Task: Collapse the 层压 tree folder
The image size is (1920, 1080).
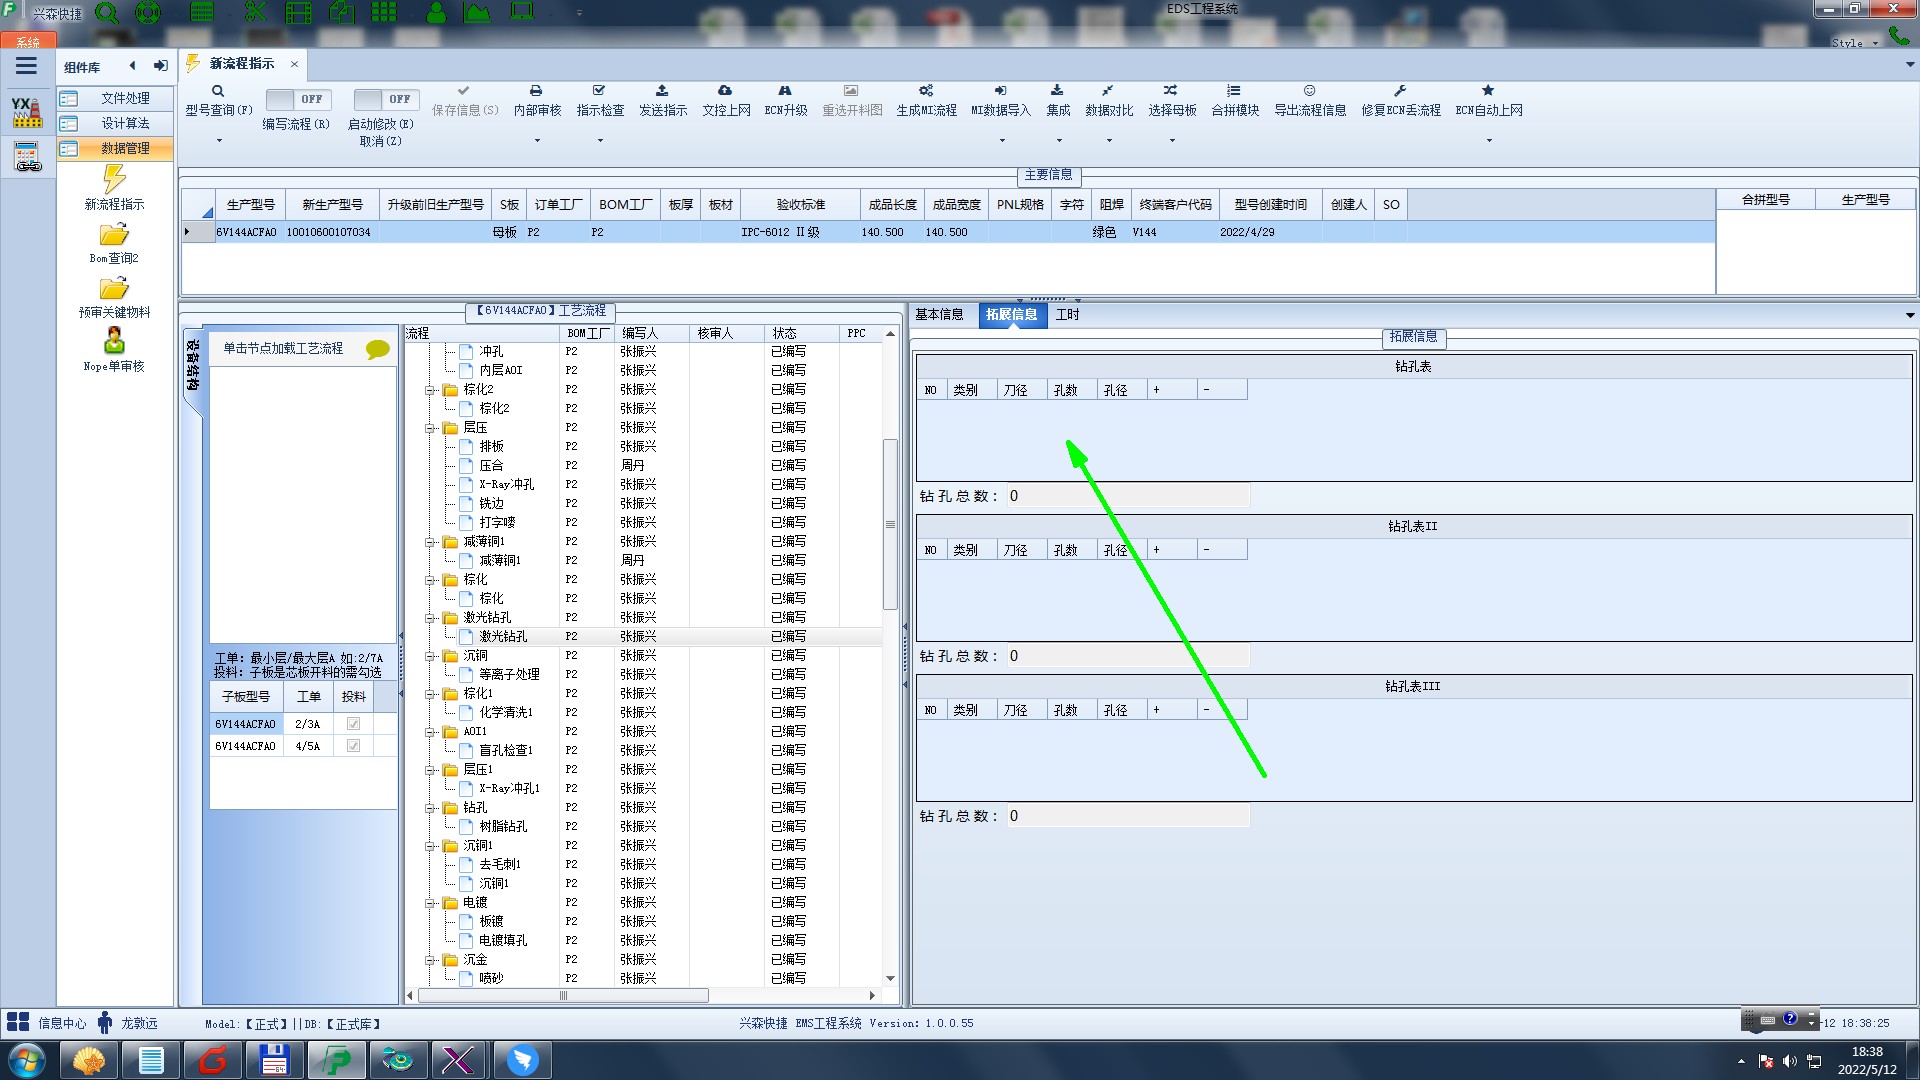Action: click(x=430, y=428)
